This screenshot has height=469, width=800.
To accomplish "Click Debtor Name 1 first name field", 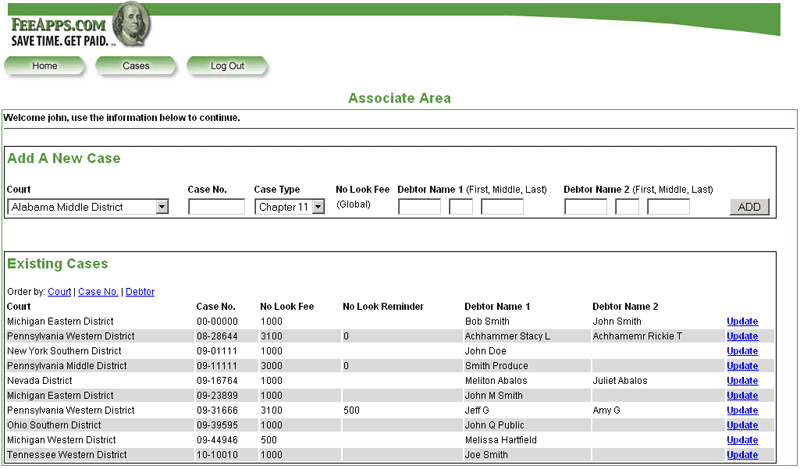I will click(x=419, y=207).
